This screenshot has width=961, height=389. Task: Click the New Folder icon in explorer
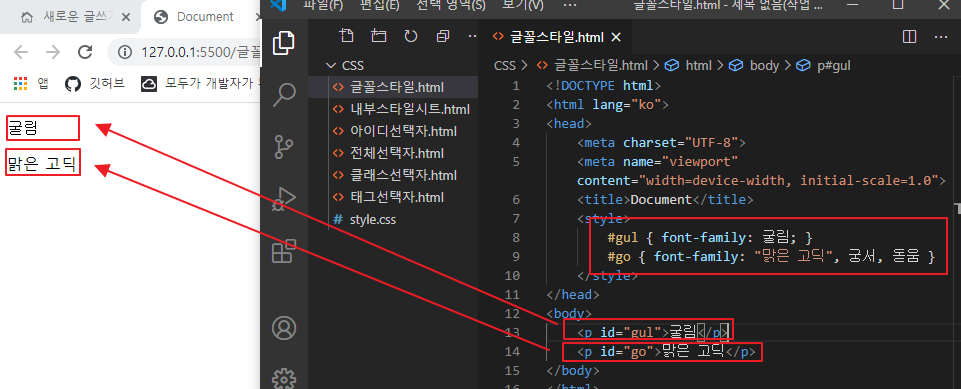[379, 36]
